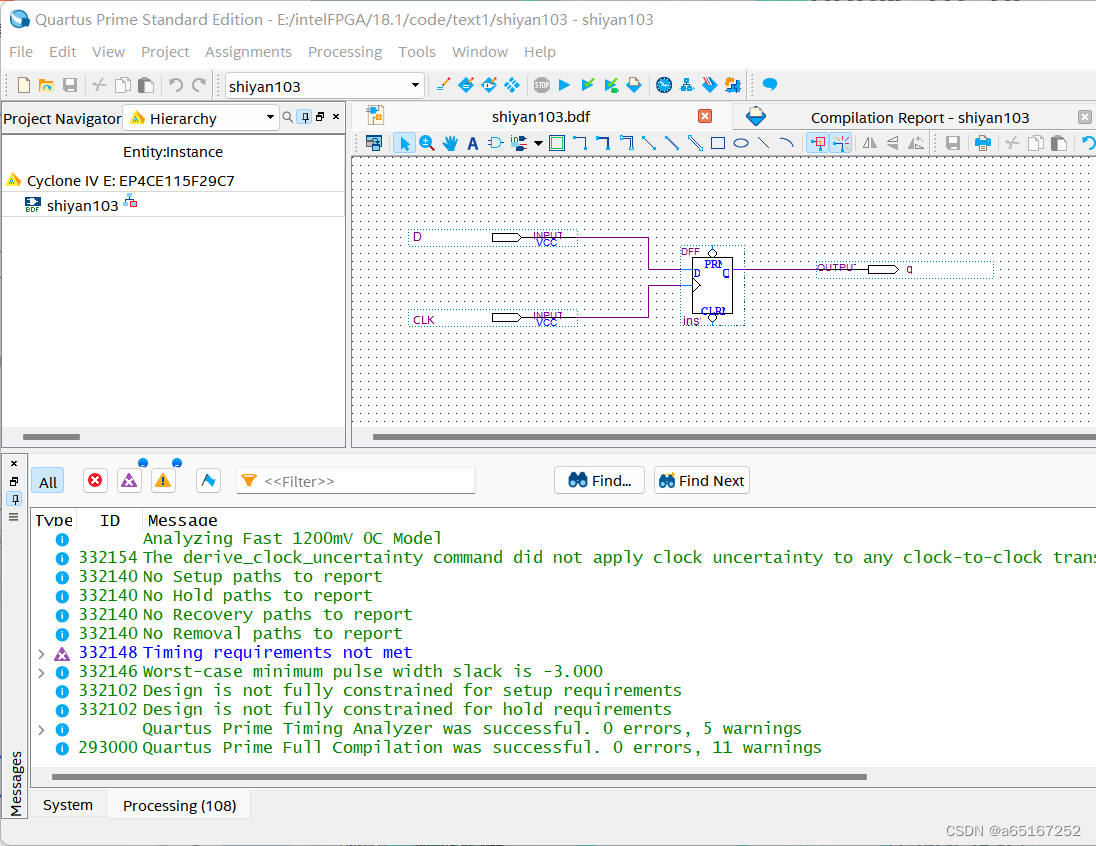The height and width of the screenshot is (846, 1096).
Task: Select Cyclone IV E device entry
Action: click(130, 180)
